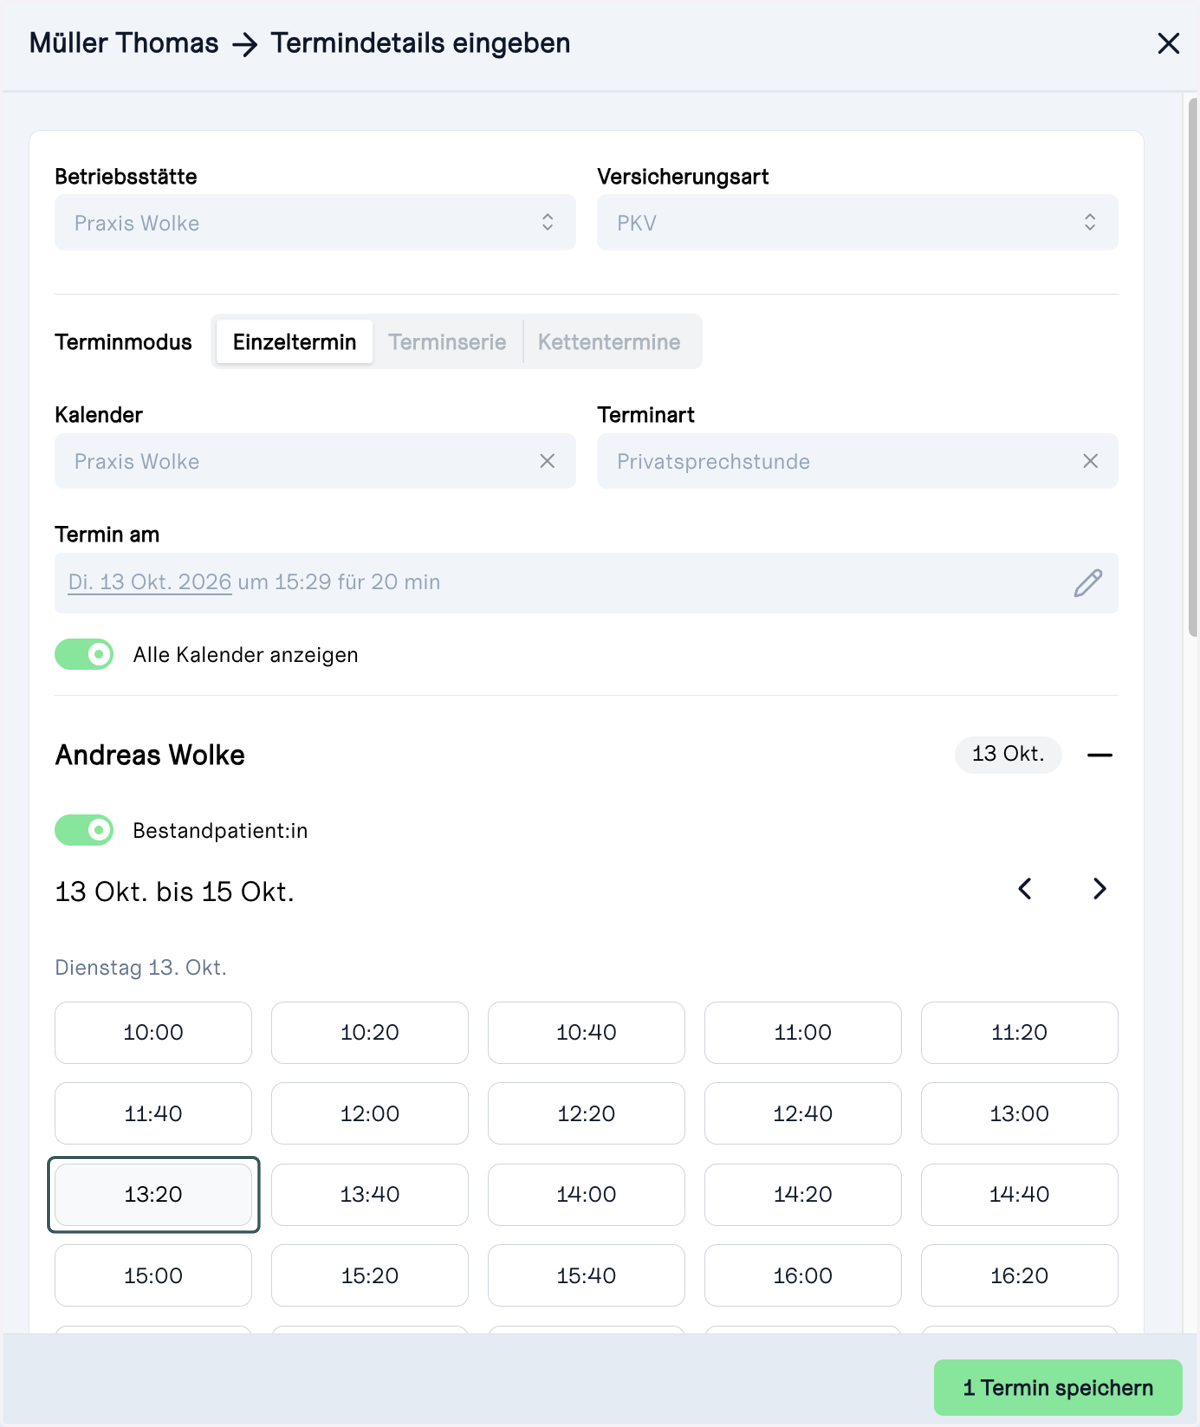Screen dimensions: 1200x1427
Task: Select the 13:40 time slot
Action: pos(370,1195)
